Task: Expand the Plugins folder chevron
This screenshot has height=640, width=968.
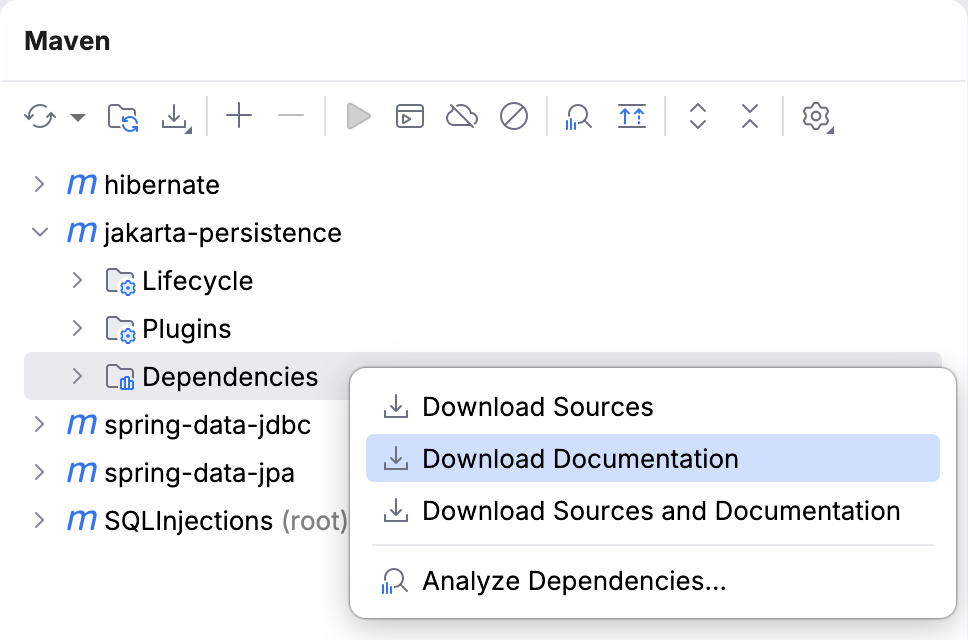Action: [77, 328]
